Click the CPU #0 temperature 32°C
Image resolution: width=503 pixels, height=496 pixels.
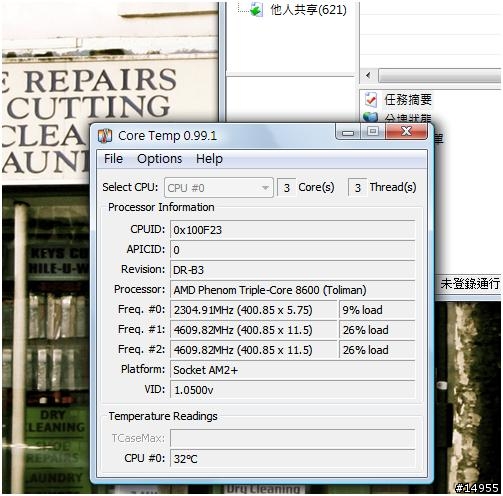(292, 459)
